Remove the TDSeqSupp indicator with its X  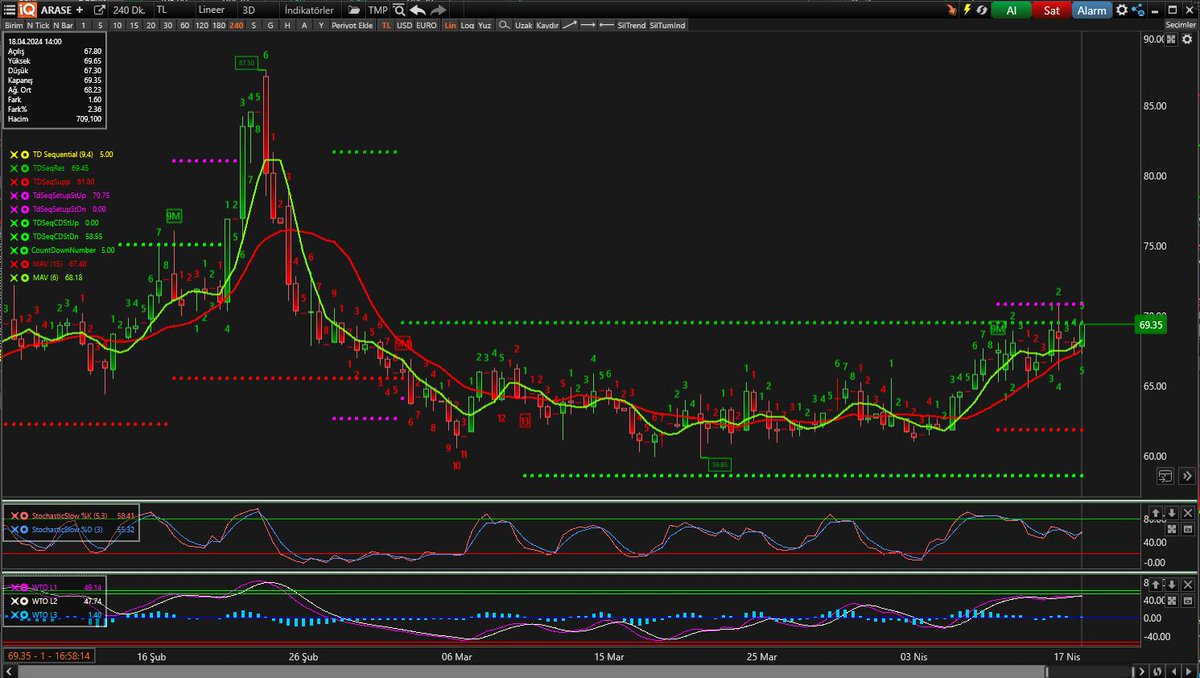tap(14, 182)
